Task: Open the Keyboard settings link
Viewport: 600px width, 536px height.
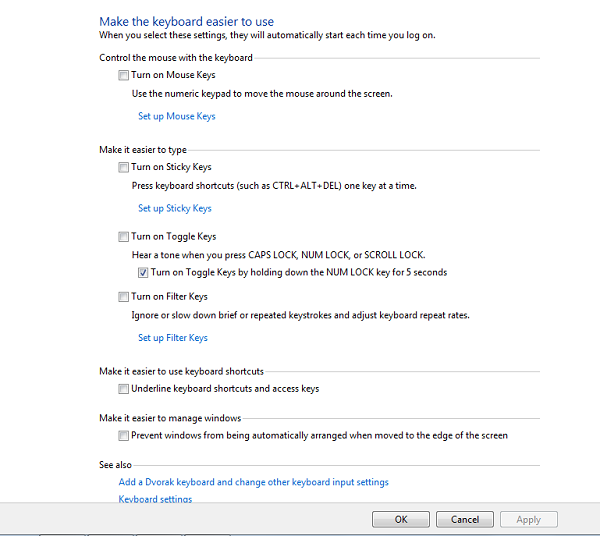Action: 155,499
